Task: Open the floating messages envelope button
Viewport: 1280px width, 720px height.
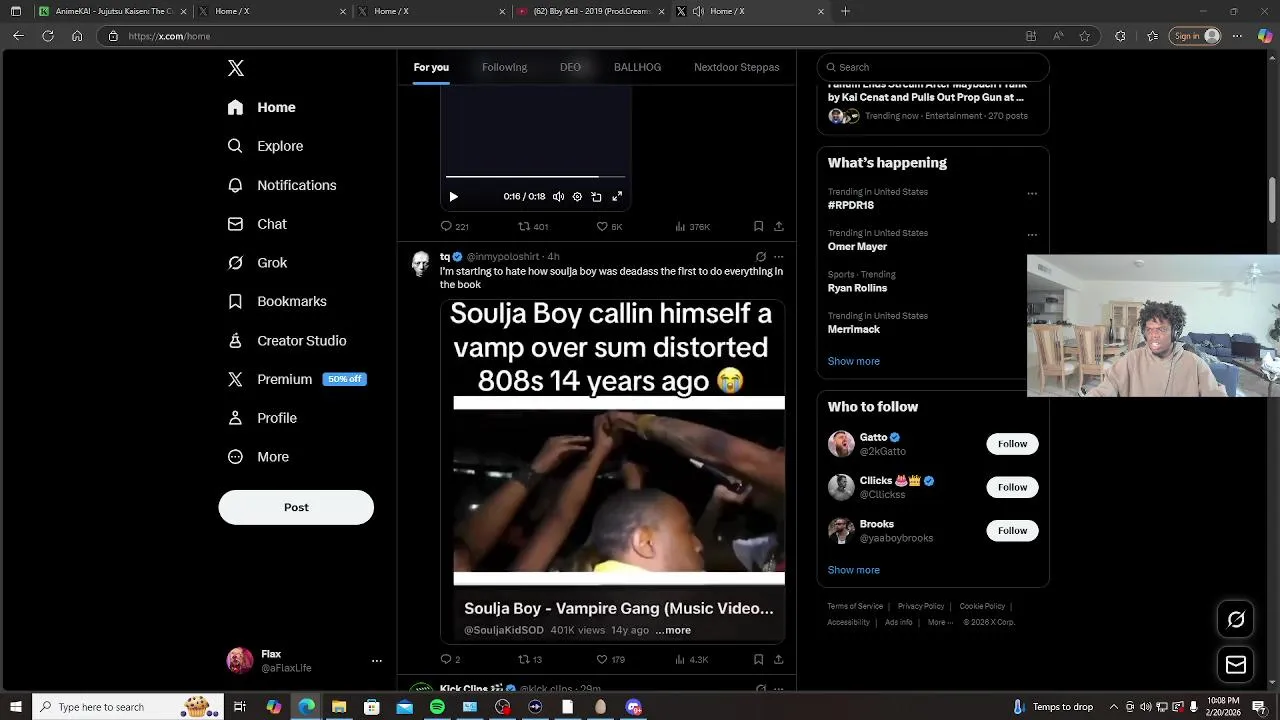Action: 1236,665
